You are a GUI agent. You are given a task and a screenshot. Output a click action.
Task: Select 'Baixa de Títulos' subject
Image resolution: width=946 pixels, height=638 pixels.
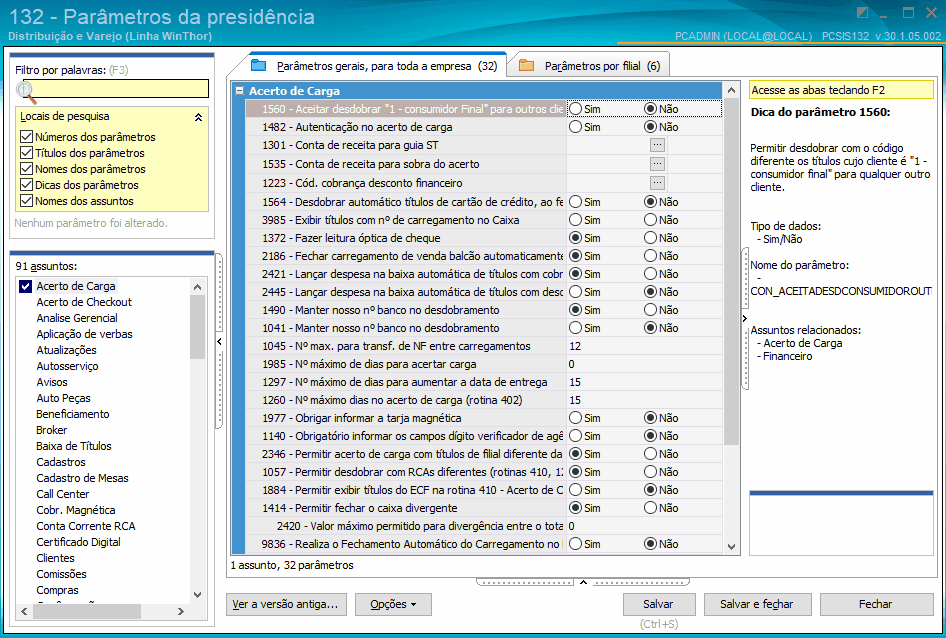74,446
